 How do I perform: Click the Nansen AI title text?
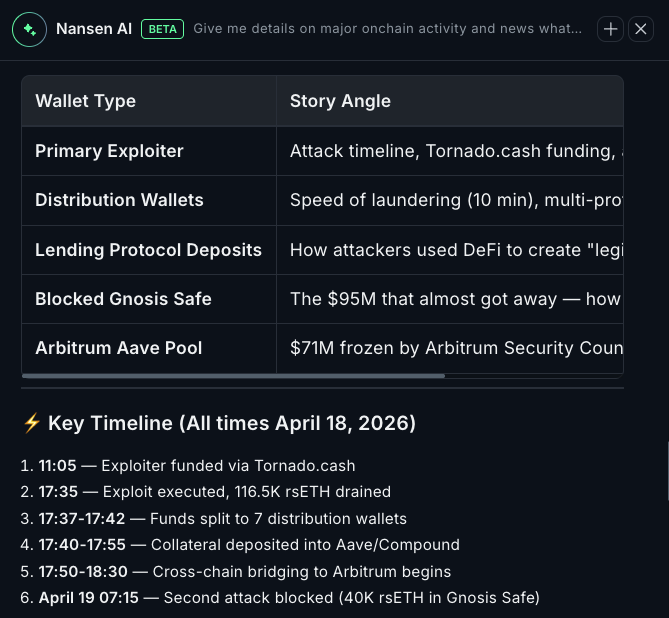[x=94, y=29]
